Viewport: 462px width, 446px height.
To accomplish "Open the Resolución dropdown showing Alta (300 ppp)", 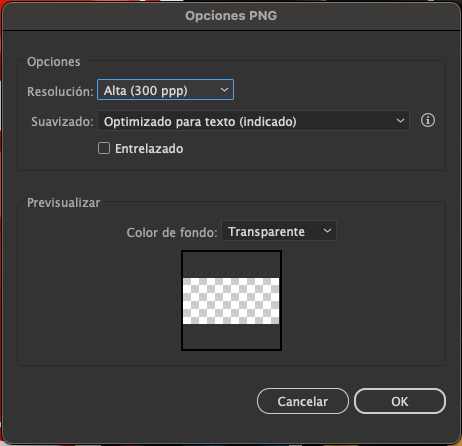I will (x=165, y=90).
